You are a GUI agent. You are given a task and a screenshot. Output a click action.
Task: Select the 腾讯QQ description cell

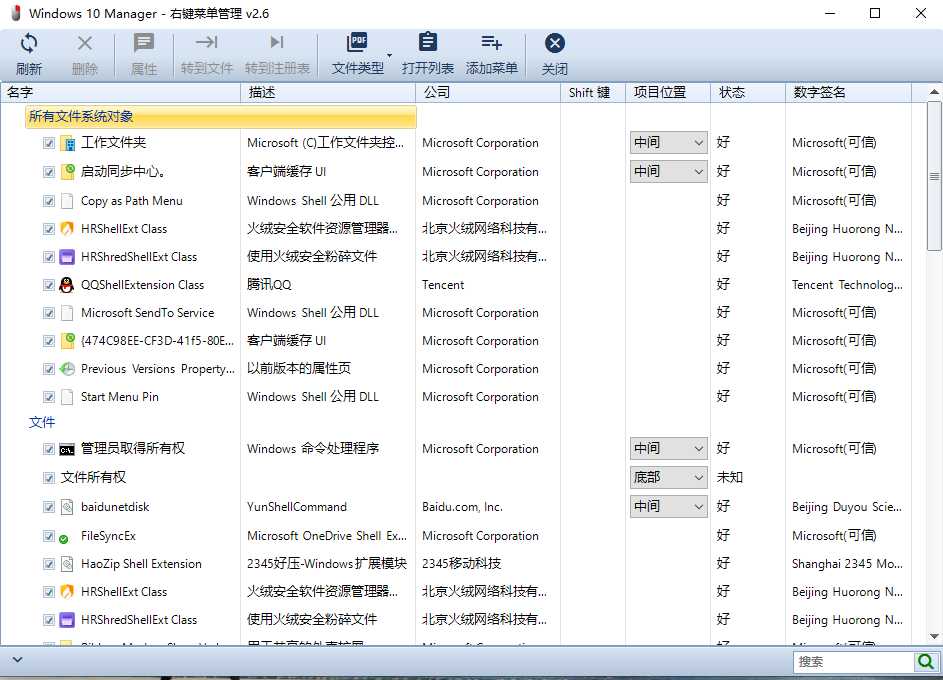point(269,285)
